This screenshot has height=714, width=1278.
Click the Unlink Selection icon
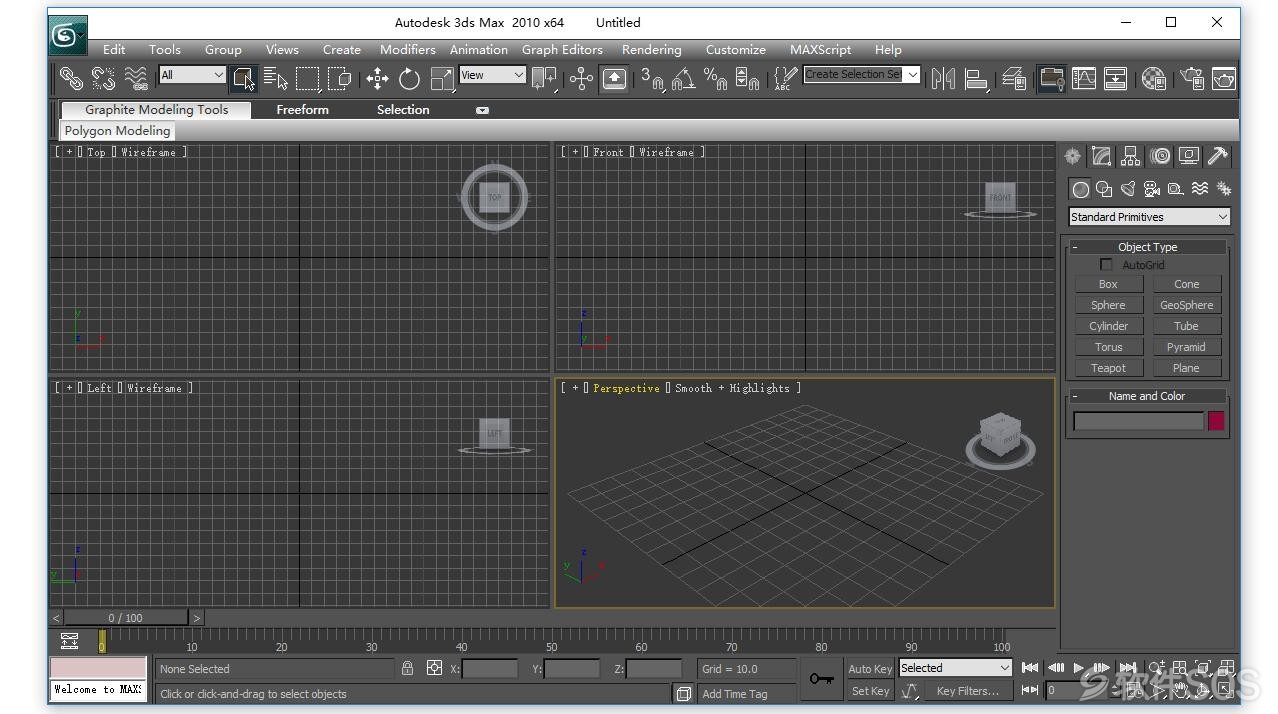click(x=103, y=78)
